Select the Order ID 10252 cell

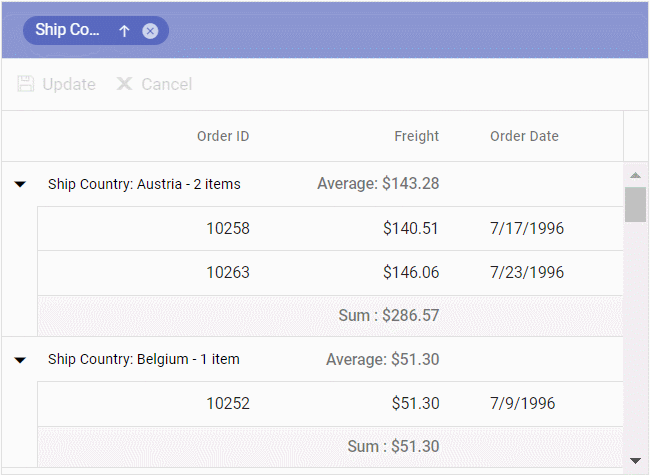pos(228,404)
